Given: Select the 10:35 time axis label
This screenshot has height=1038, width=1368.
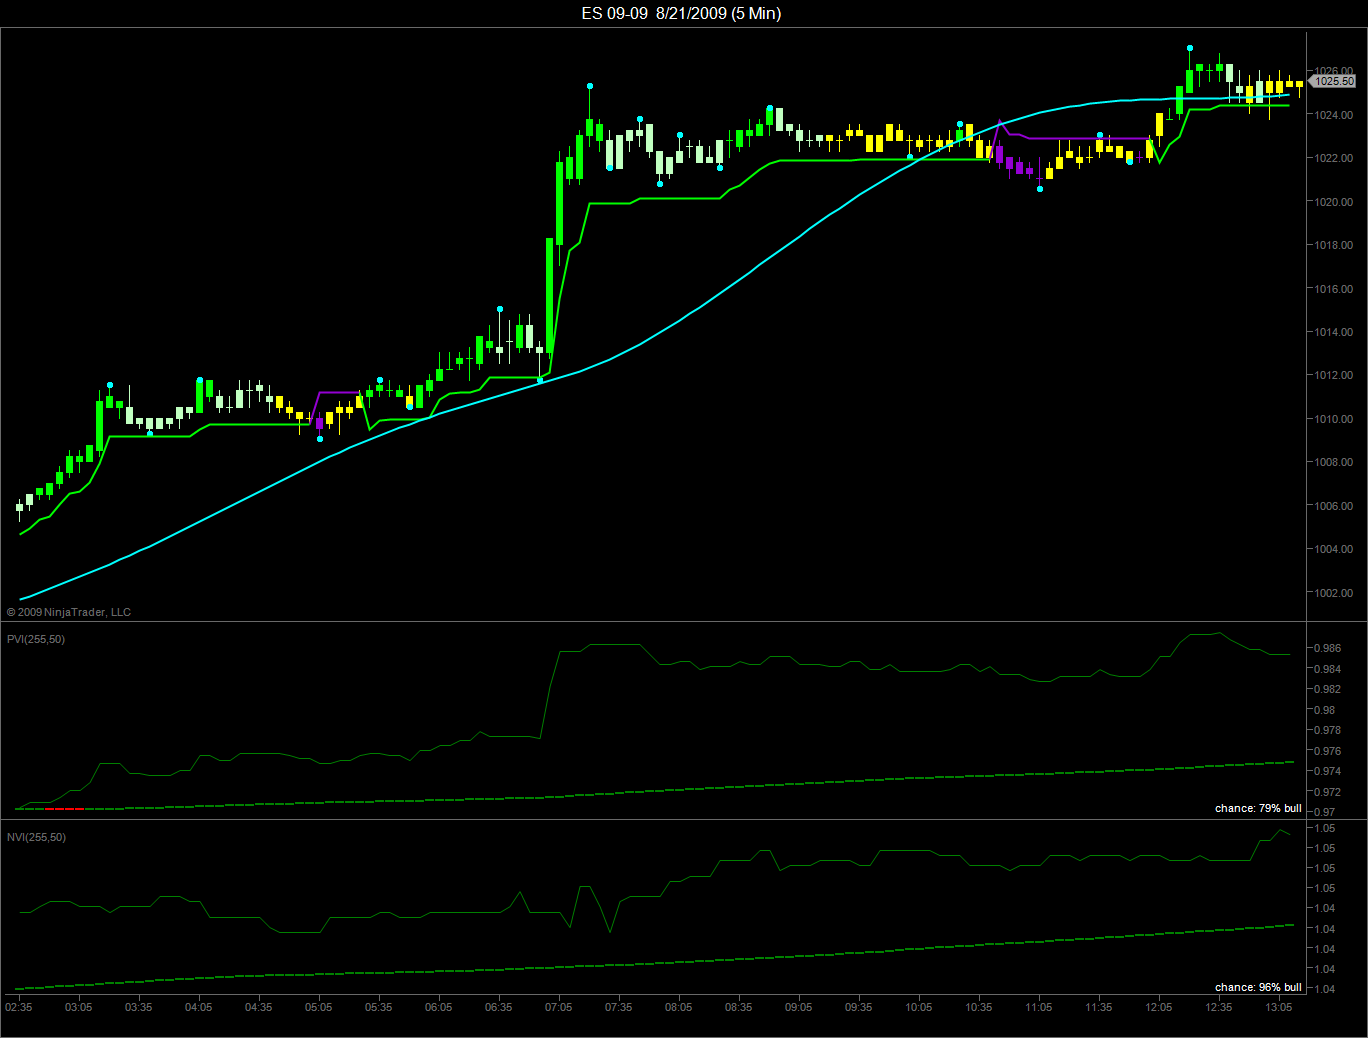Looking at the screenshot, I should pyautogui.click(x=979, y=1007).
